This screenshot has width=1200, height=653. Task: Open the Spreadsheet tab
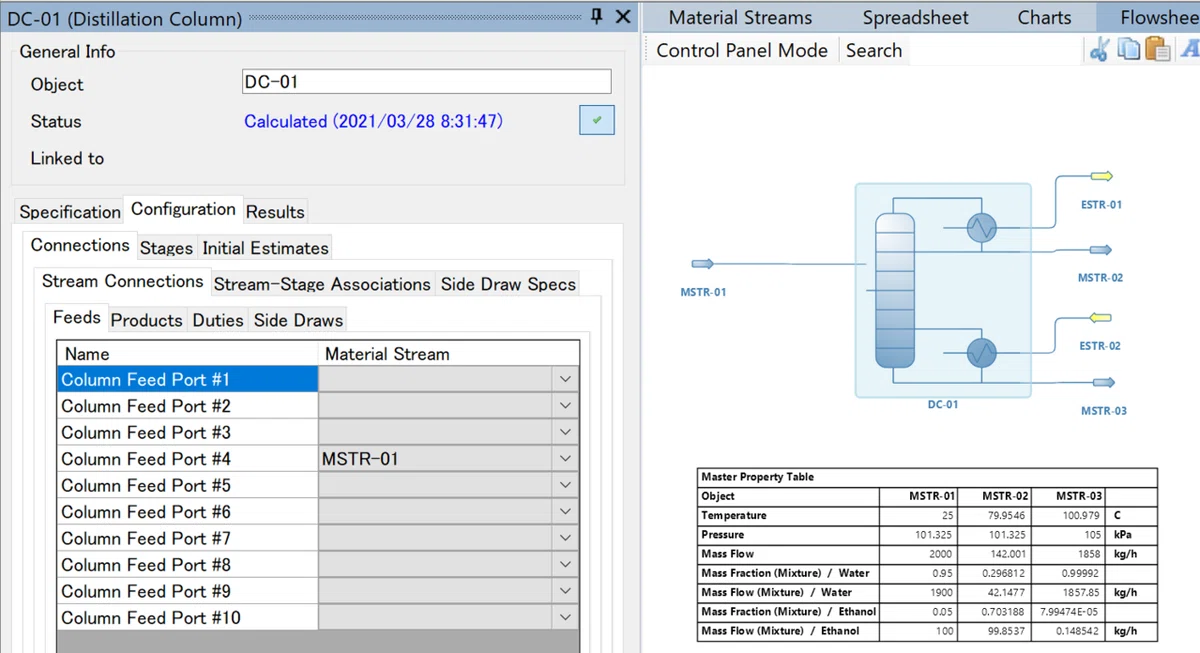coord(916,17)
